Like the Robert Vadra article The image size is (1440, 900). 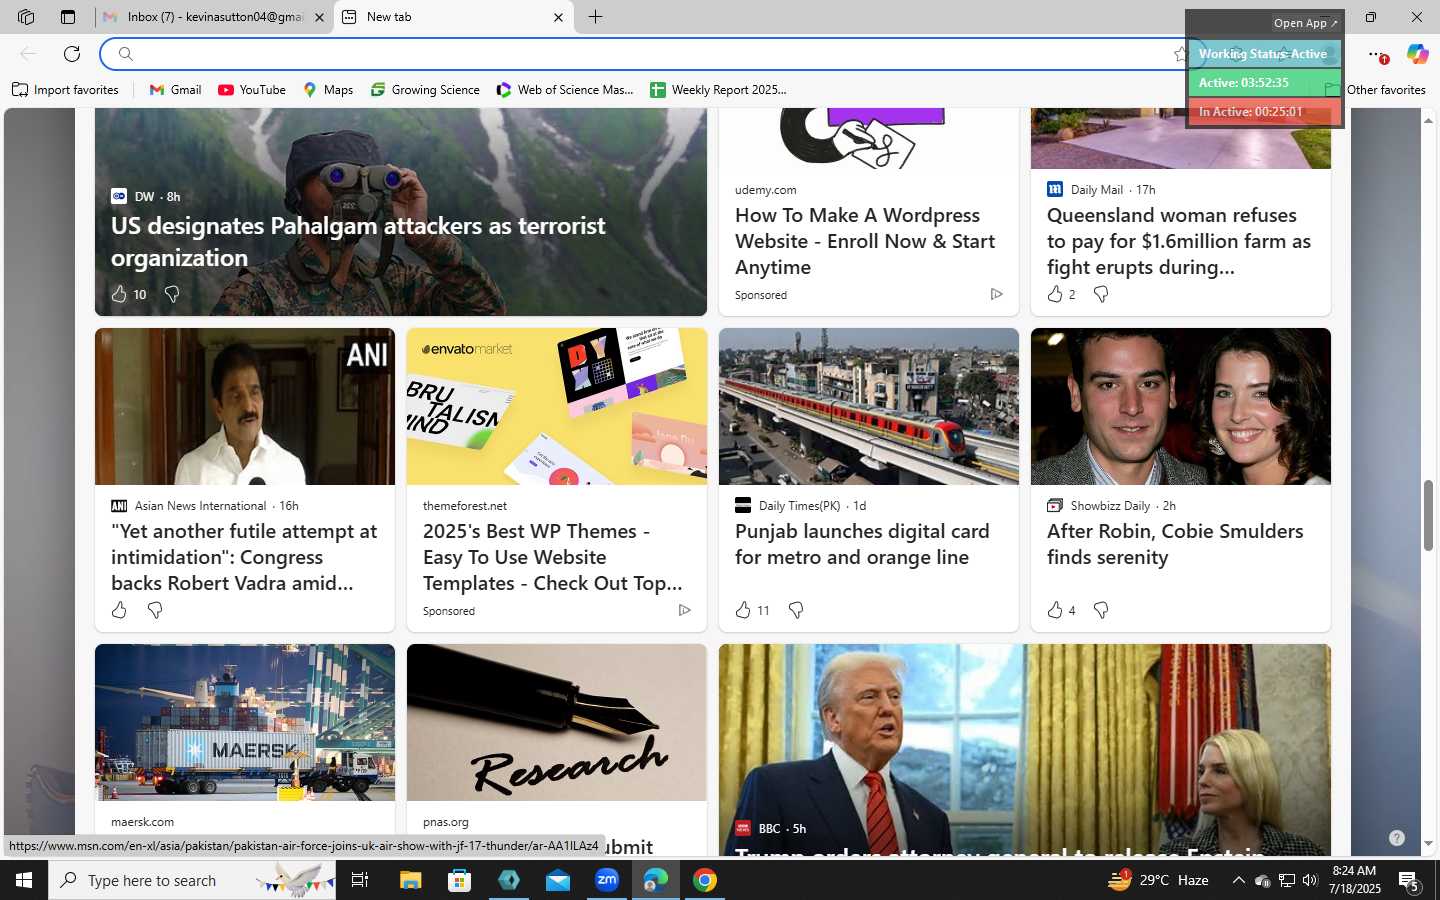pos(119,610)
